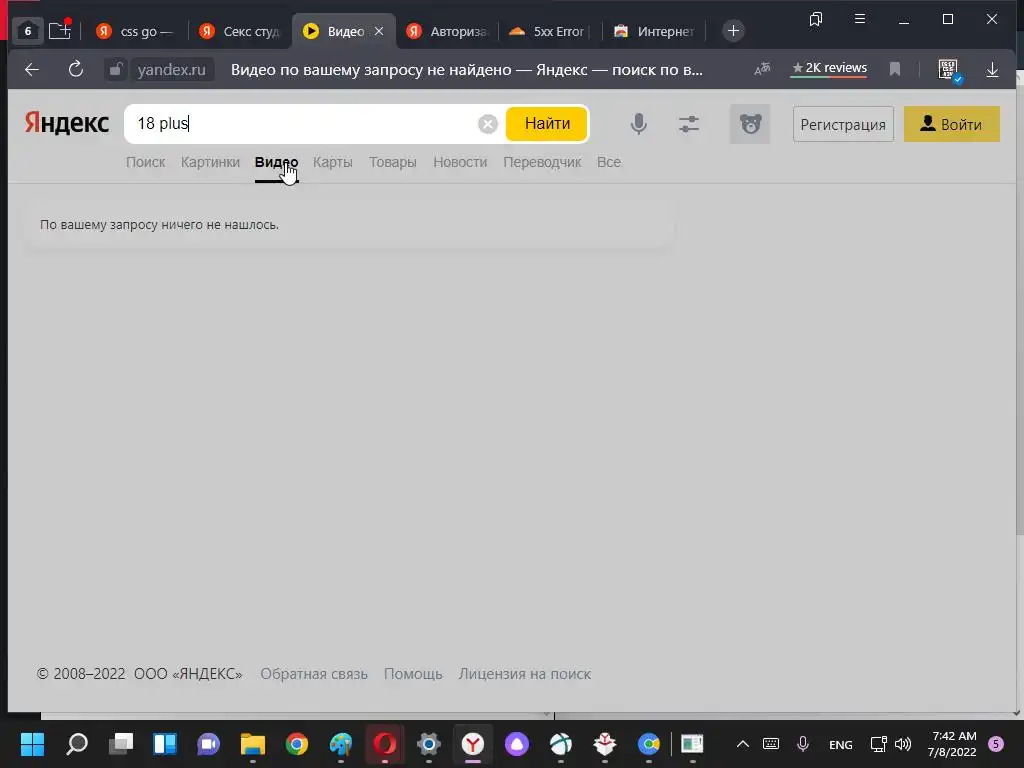Switch to the Интернет tab
The image size is (1024, 768).
(654, 31)
